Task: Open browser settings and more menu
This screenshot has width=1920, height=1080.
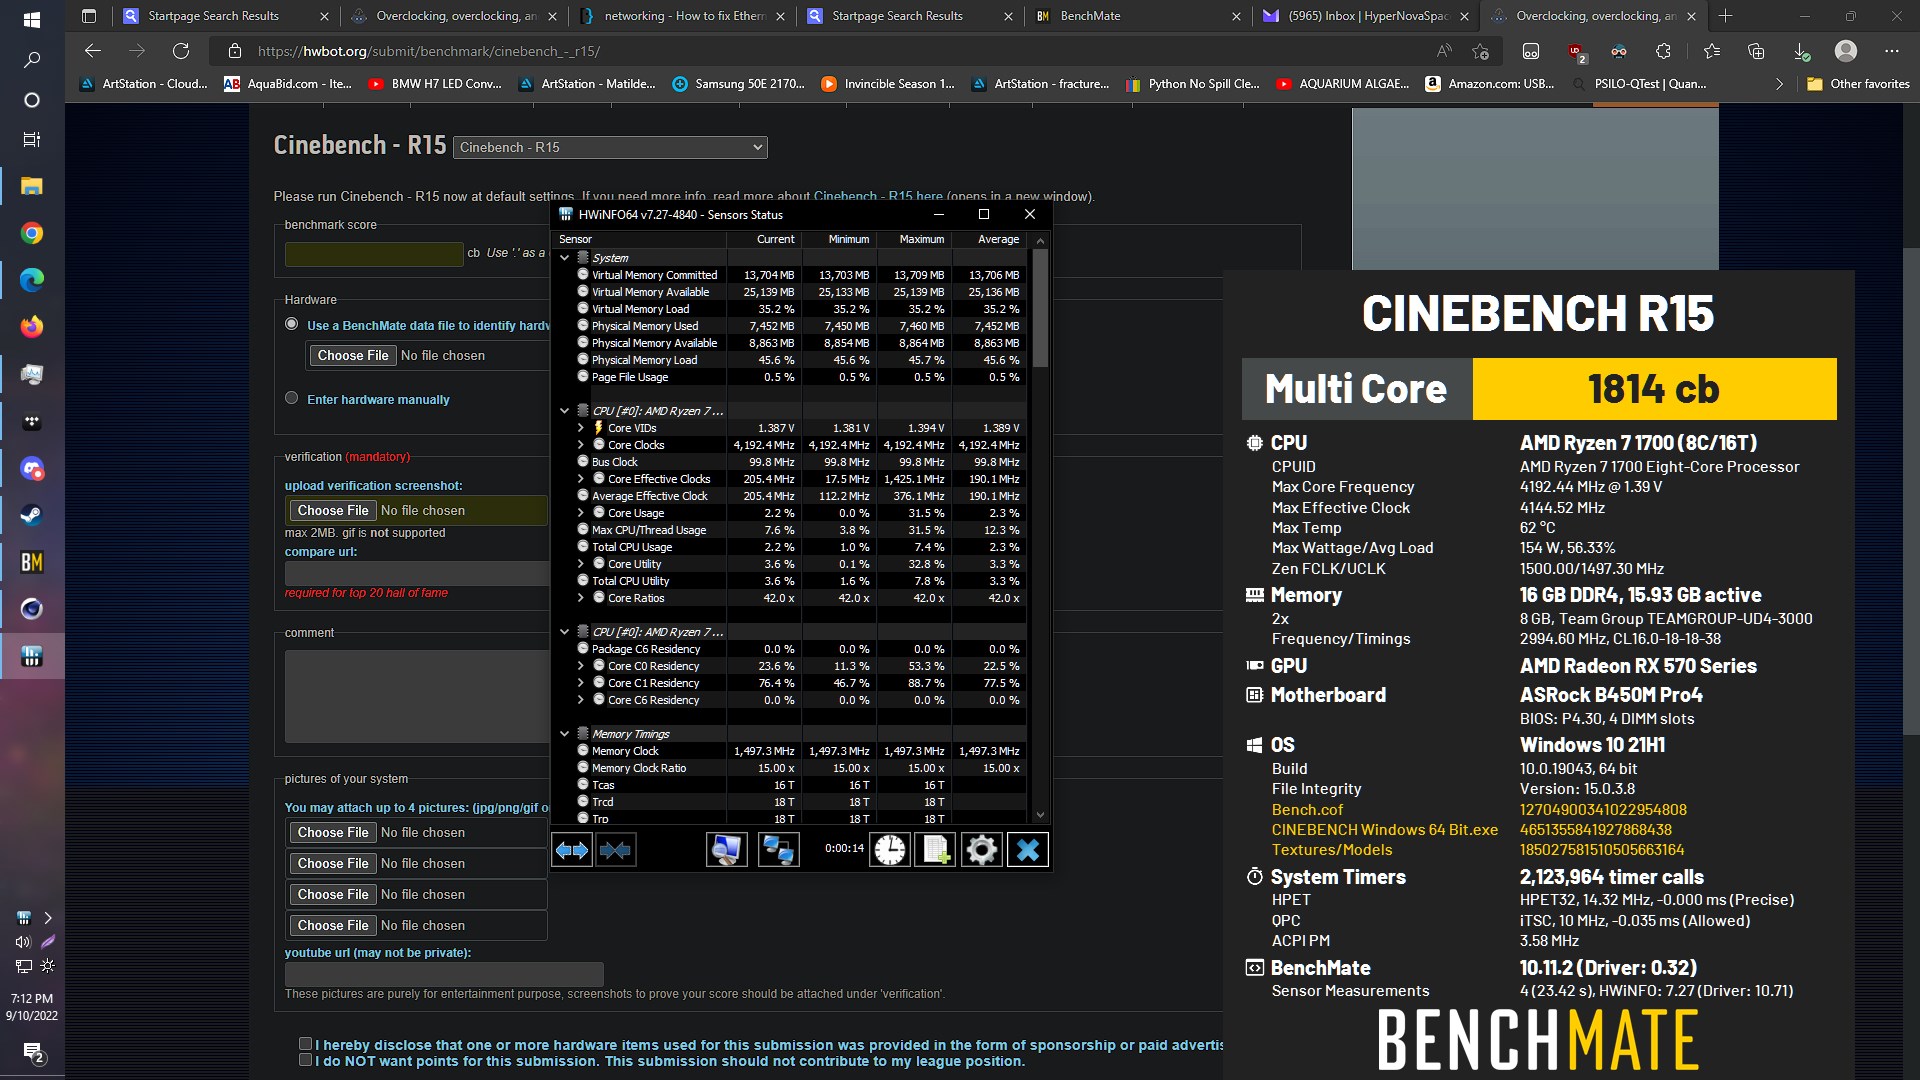Action: [1891, 51]
